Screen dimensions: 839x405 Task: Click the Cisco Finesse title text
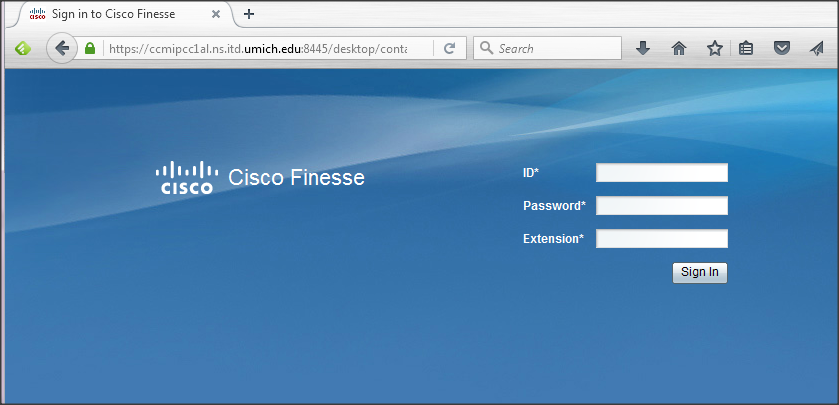296,178
